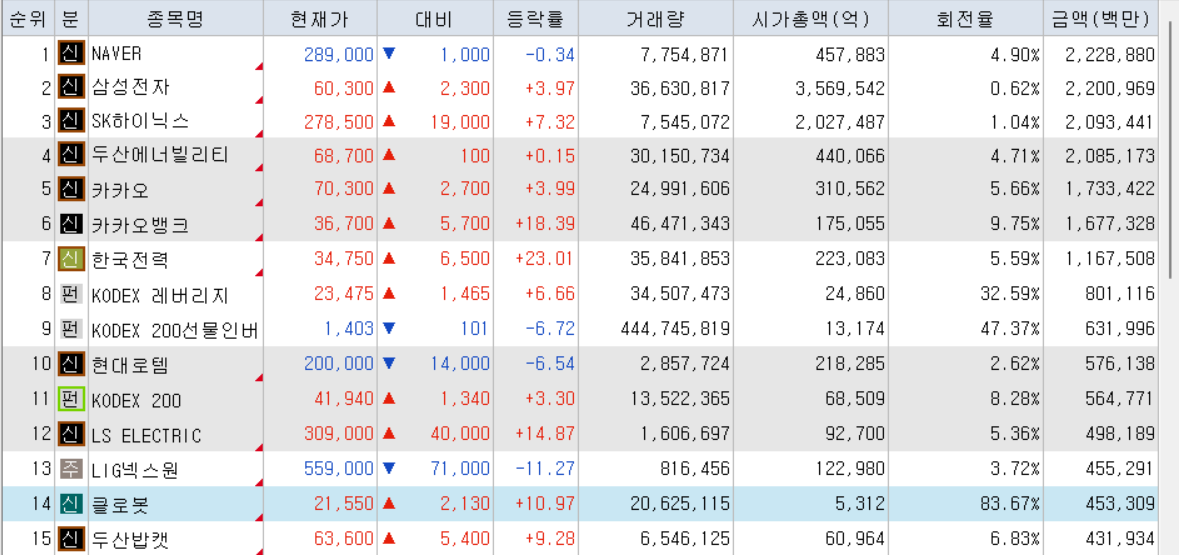Click the 신 badge beside LS ELECTRIC
This screenshot has height=555, width=1179.
71,435
